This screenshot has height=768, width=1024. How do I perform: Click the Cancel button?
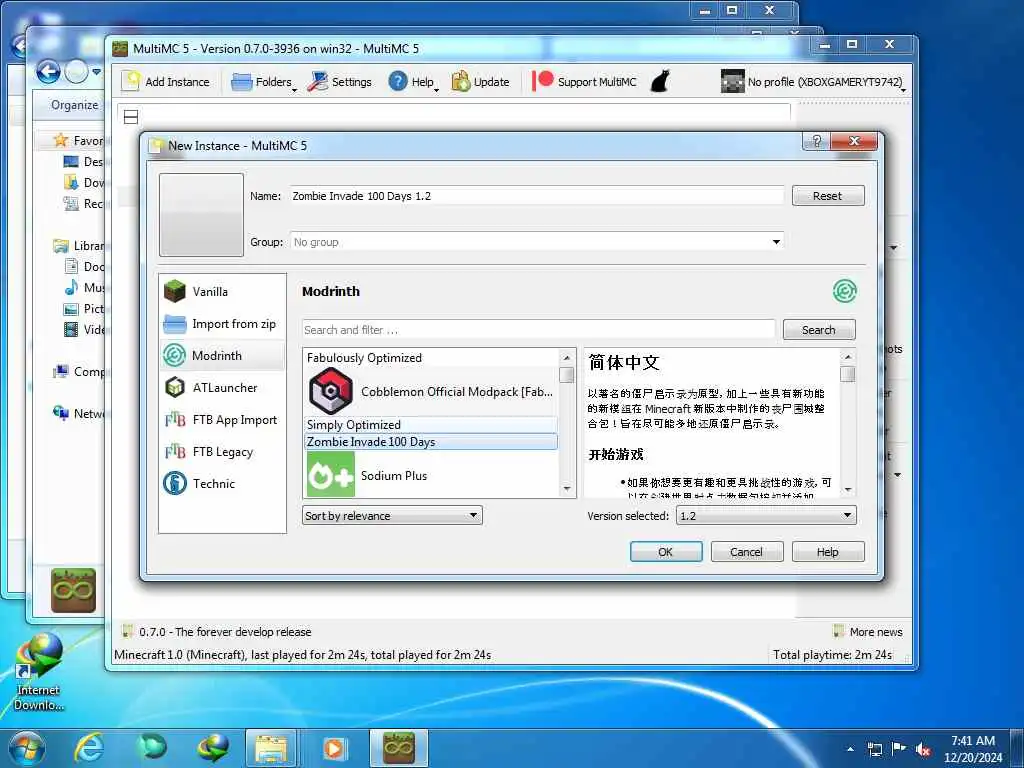click(x=746, y=552)
